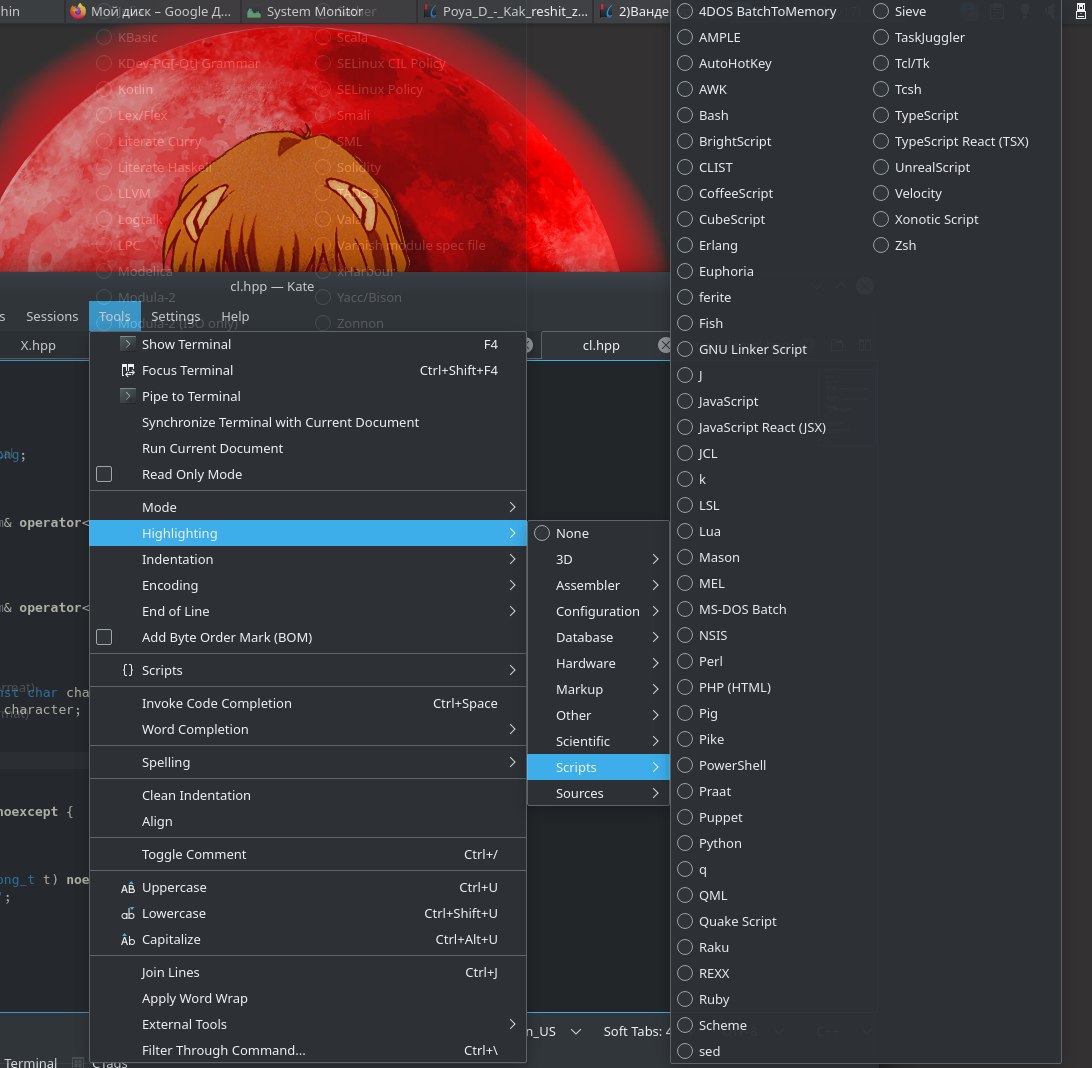Click the System Monitor taskbar icon
The image size is (1092, 1068).
[x=254, y=12]
